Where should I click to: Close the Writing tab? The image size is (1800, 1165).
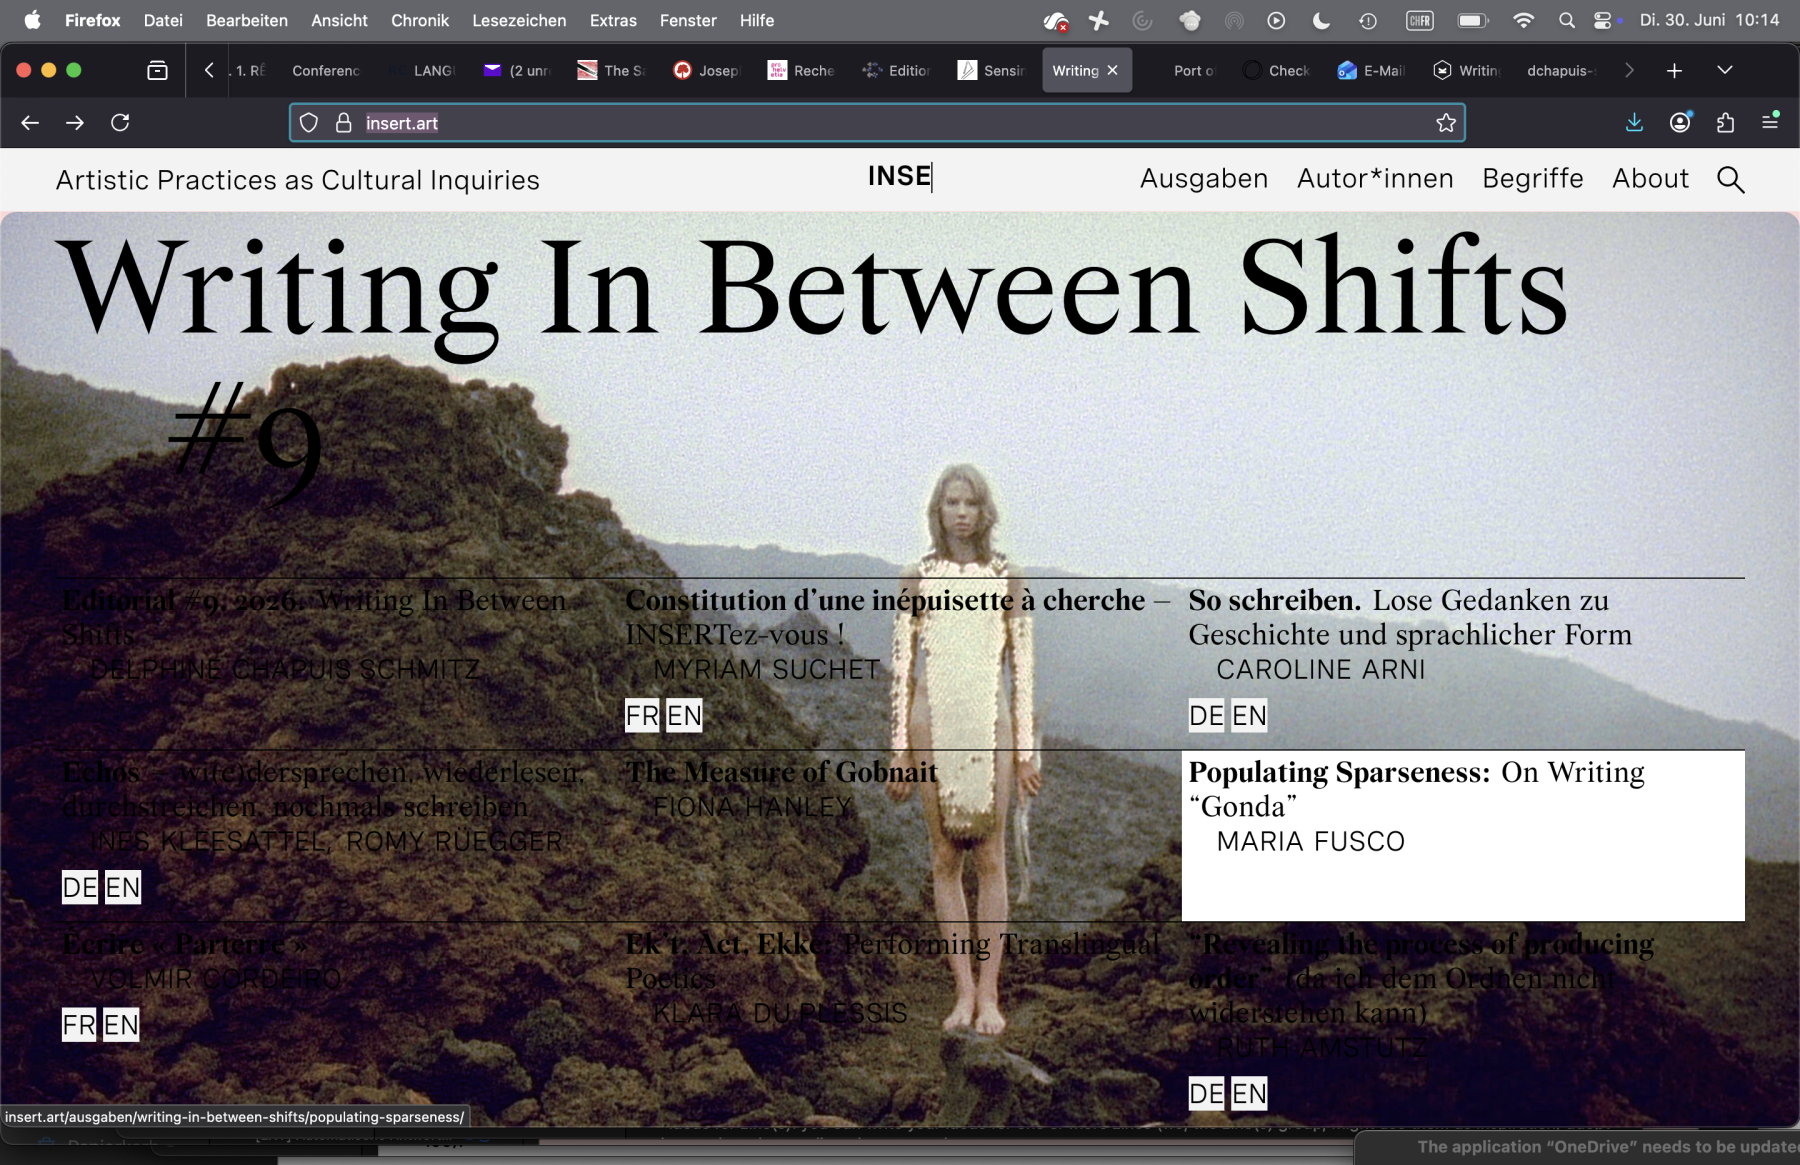[x=1112, y=70]
